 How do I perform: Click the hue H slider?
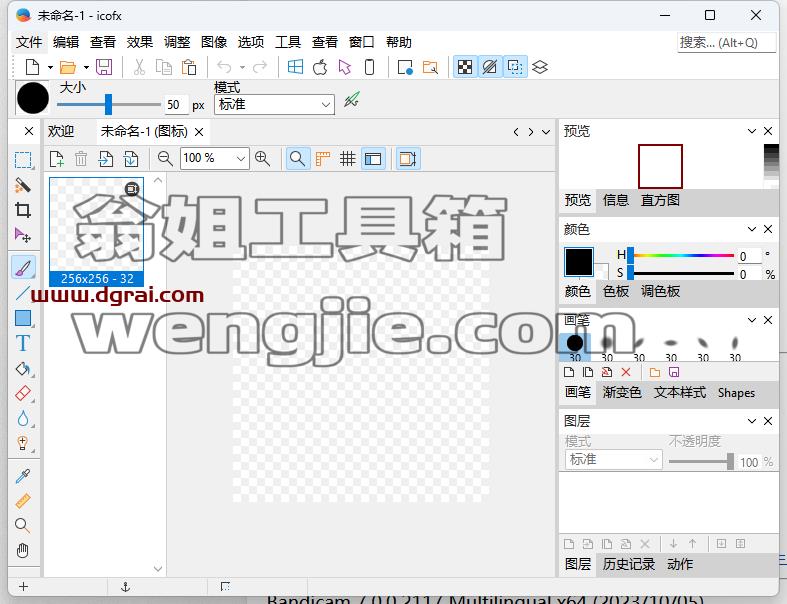681,255
